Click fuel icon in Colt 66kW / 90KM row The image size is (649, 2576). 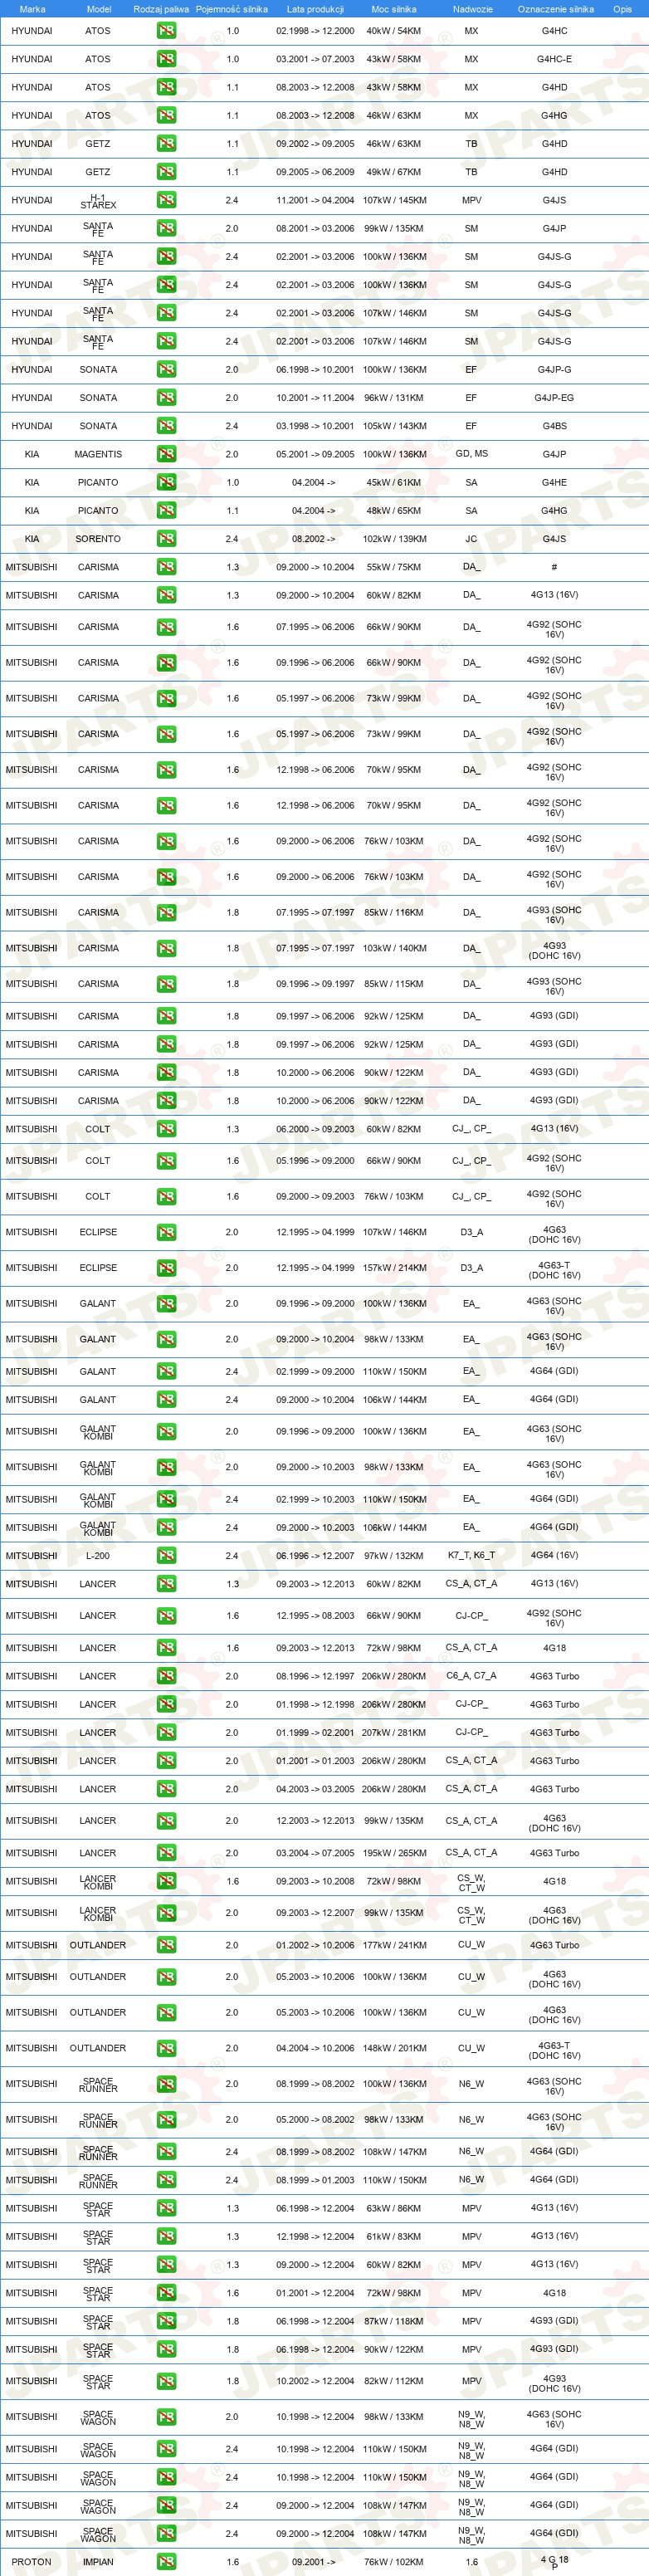pyautogui.click(x=166, y=1161)
